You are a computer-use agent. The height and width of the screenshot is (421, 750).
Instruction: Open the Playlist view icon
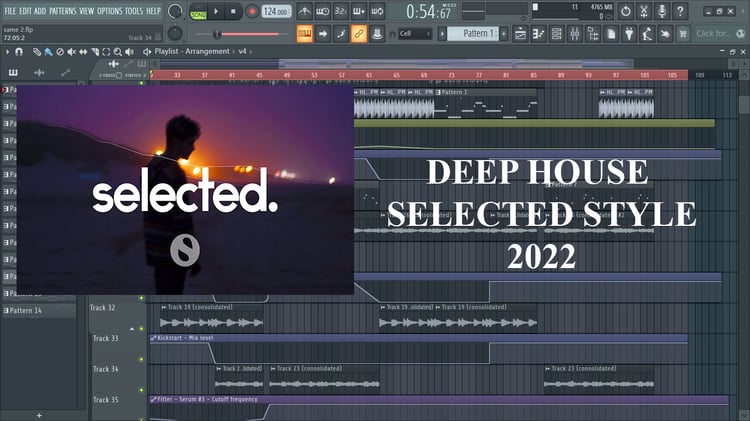point(520,34)
